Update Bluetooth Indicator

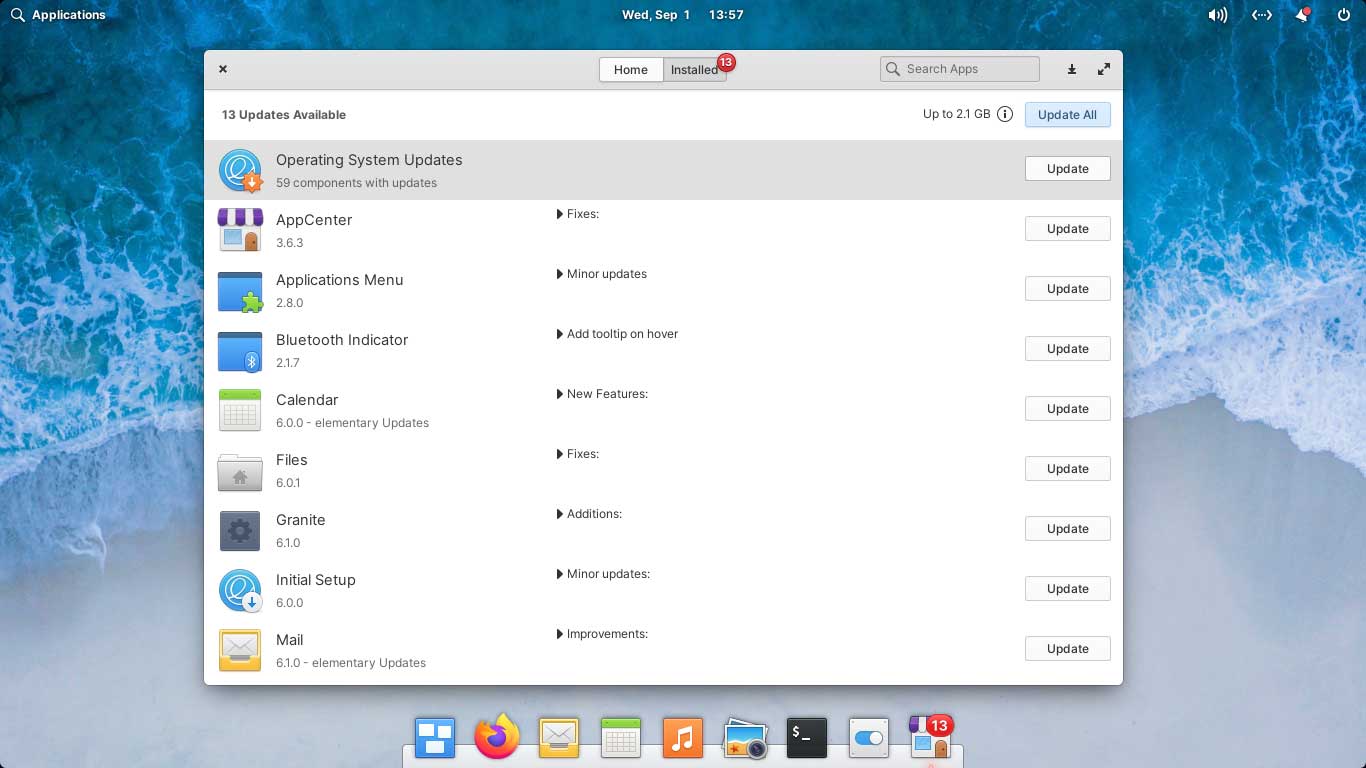1067,349
